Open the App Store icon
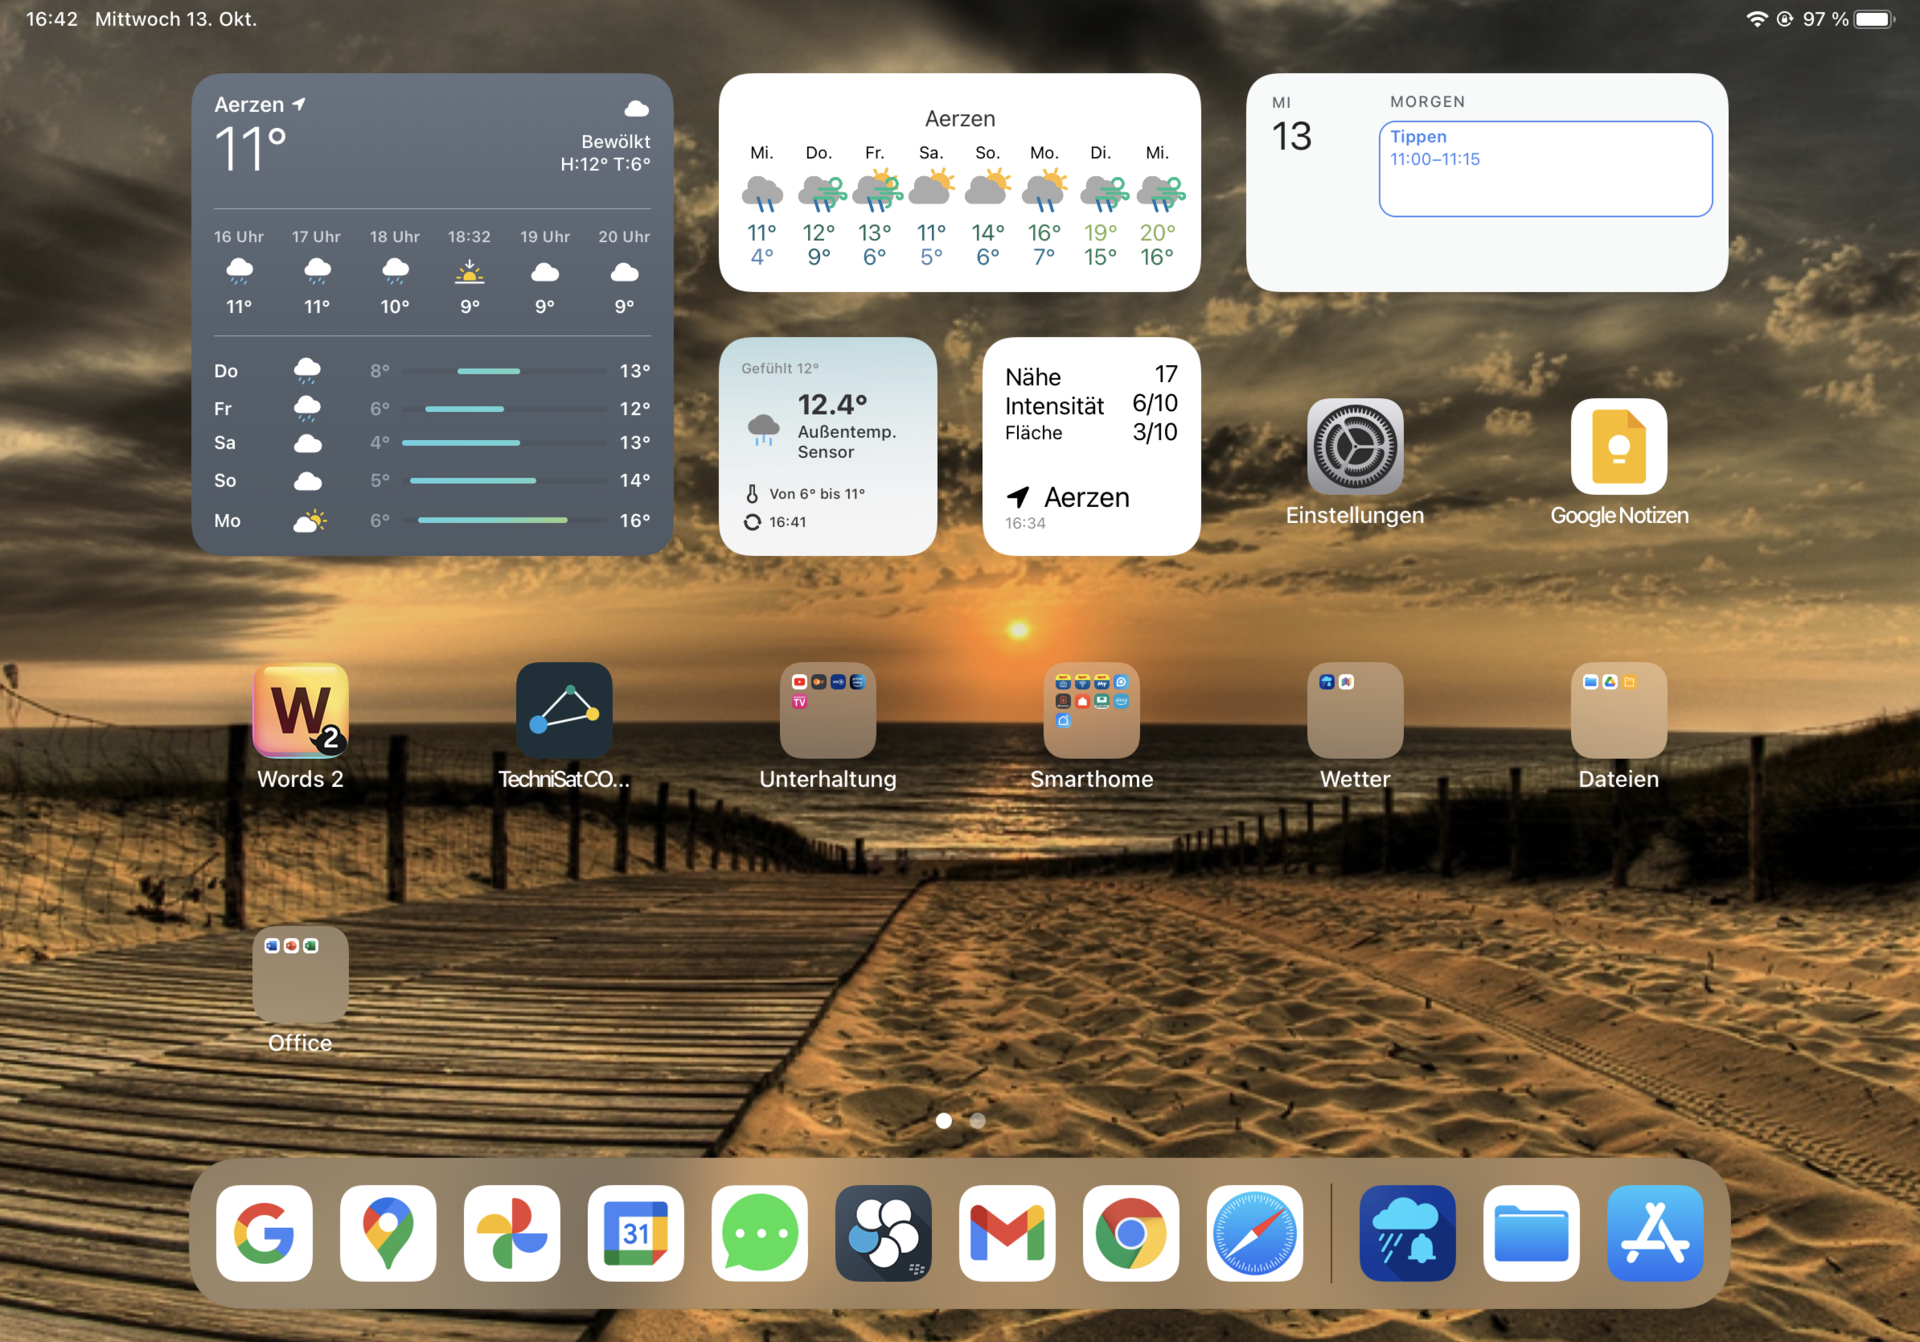 pos(1655,1233)
